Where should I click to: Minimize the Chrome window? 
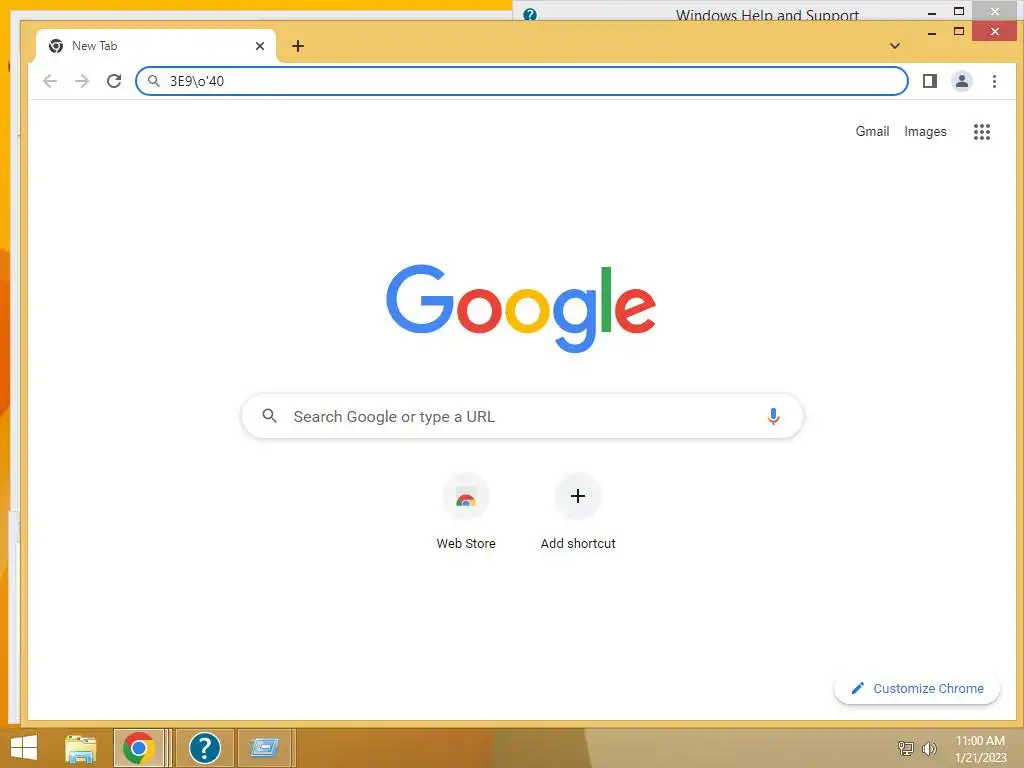pyautogui.click(x=932, y=31)
